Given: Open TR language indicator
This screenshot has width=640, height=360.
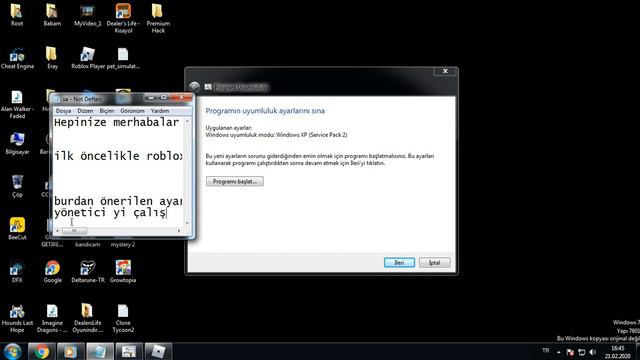Looking at the screenshot, I should pos(546,351).
